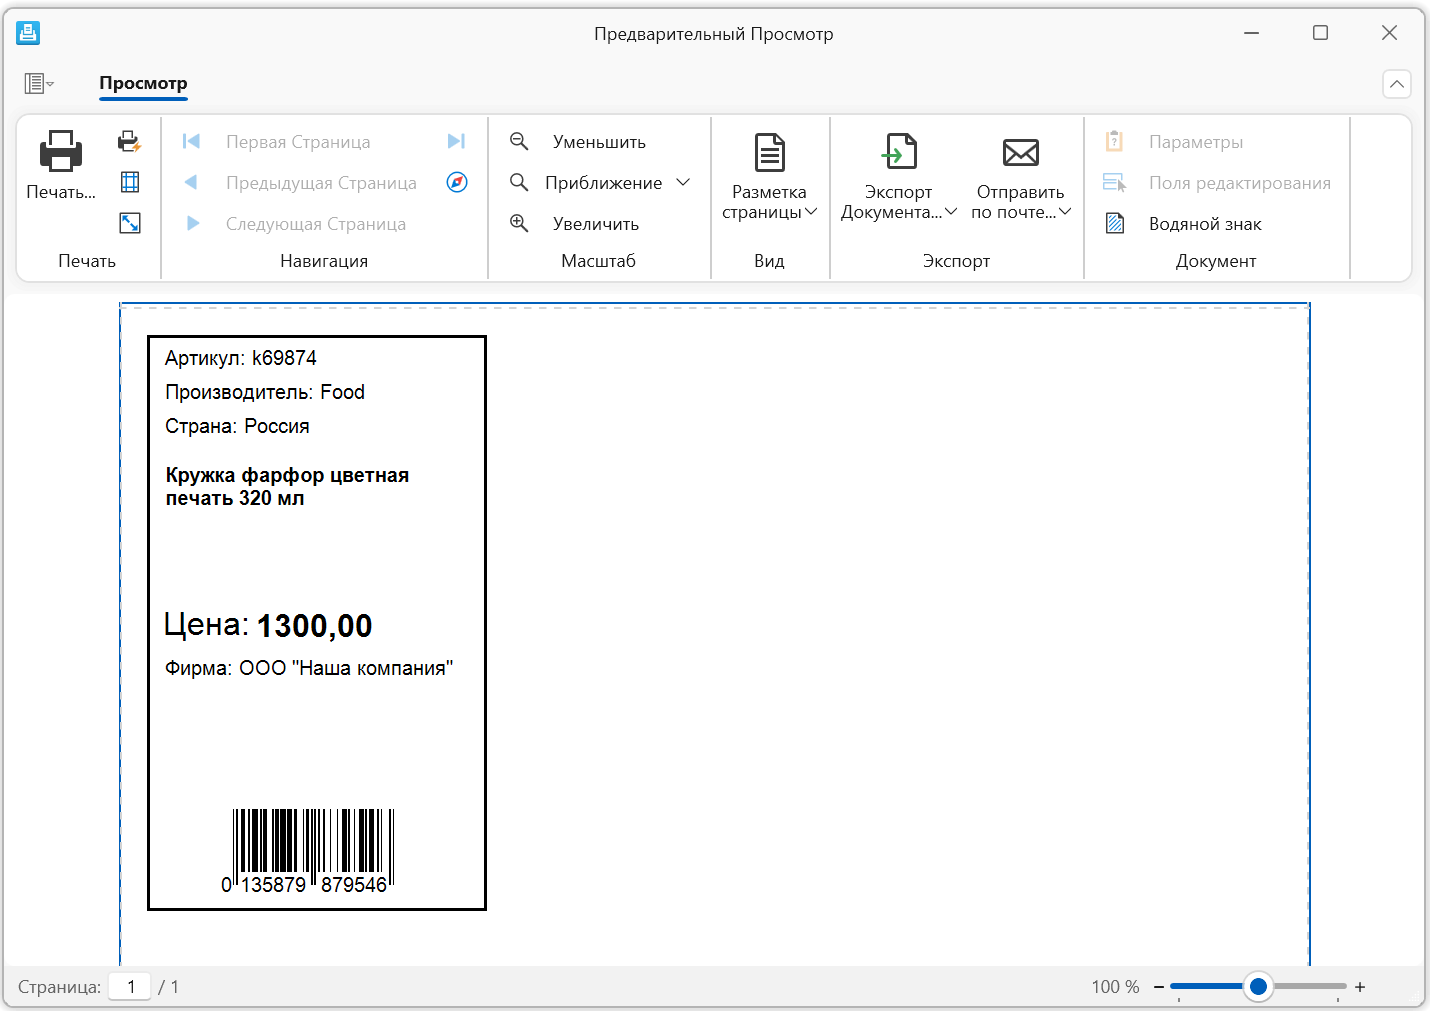Collapse the ribbon with chevron button
The width and height of the screenshot is (1430, 1011).
(x=1397, y=84)
